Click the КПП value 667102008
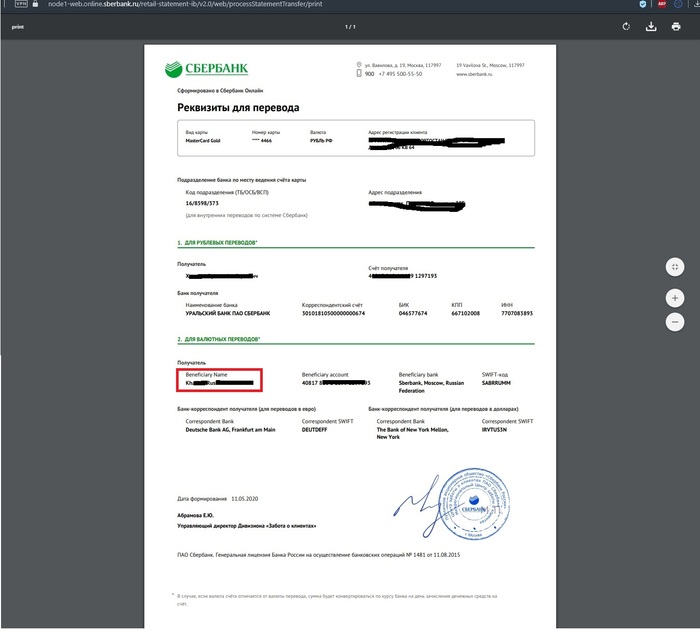 [465, 313]
